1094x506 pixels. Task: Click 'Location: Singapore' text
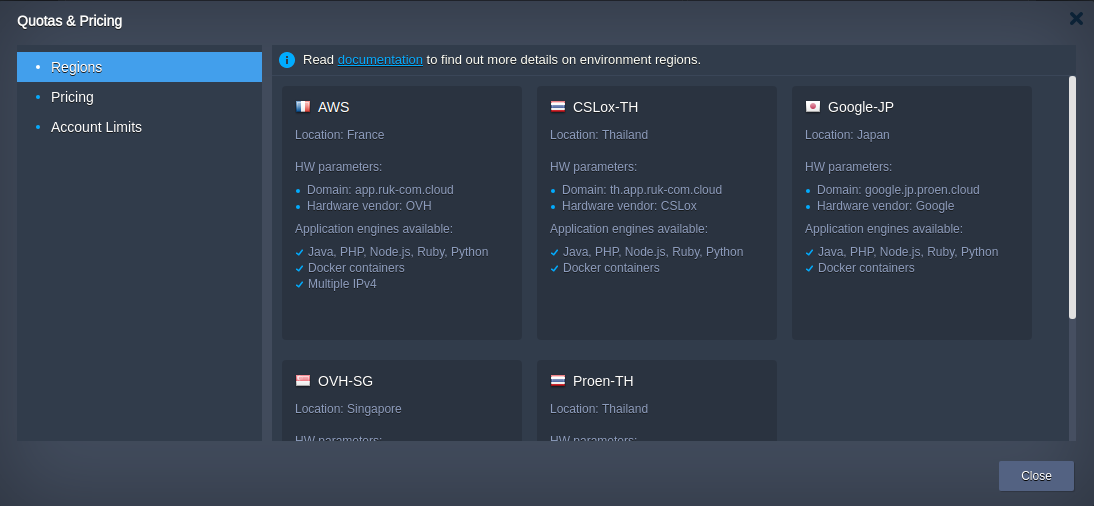[x=348, y=409]
